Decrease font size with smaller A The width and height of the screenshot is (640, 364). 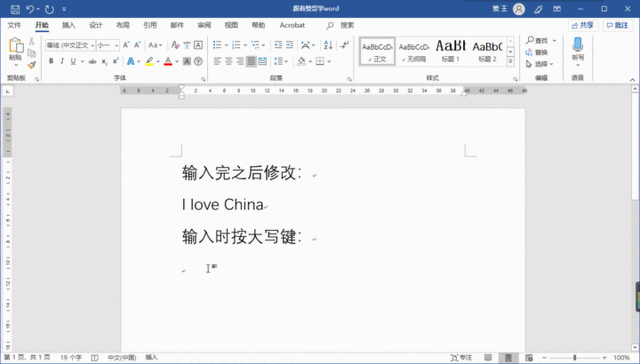137,45
